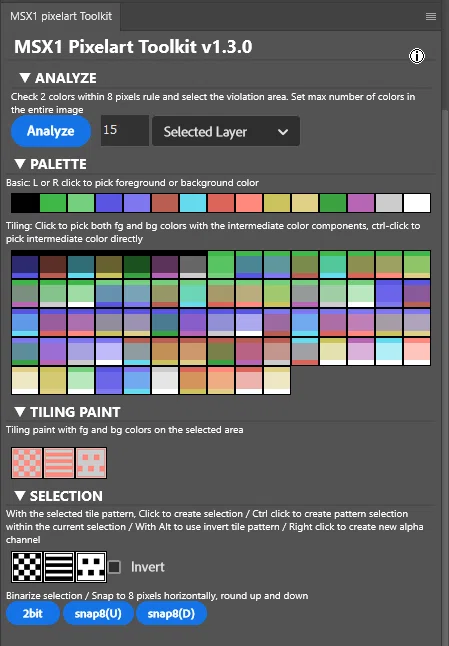Pick the salmon pink basic palette color
This screenshot has height=646, width=449.
tap(249, 203)
